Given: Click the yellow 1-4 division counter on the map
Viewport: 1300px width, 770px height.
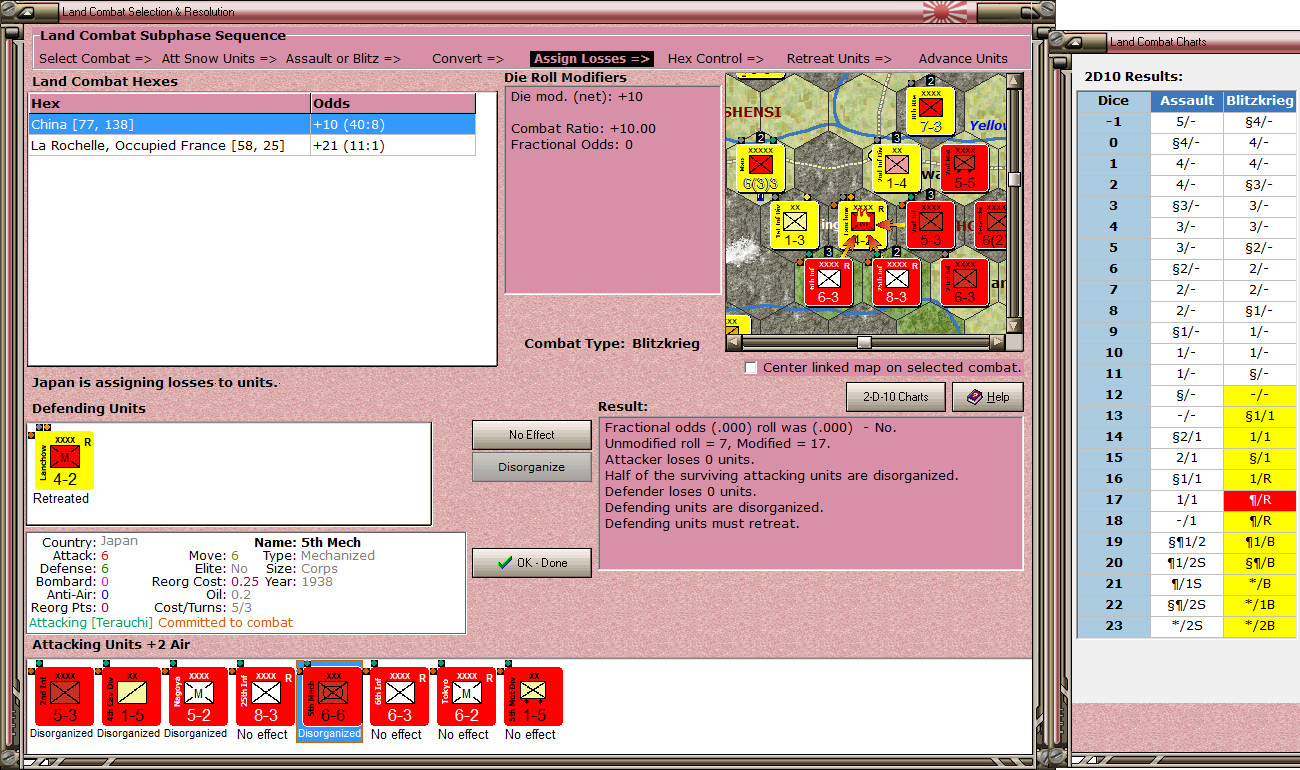Looking at the screenshot, I should coord(896,168).
